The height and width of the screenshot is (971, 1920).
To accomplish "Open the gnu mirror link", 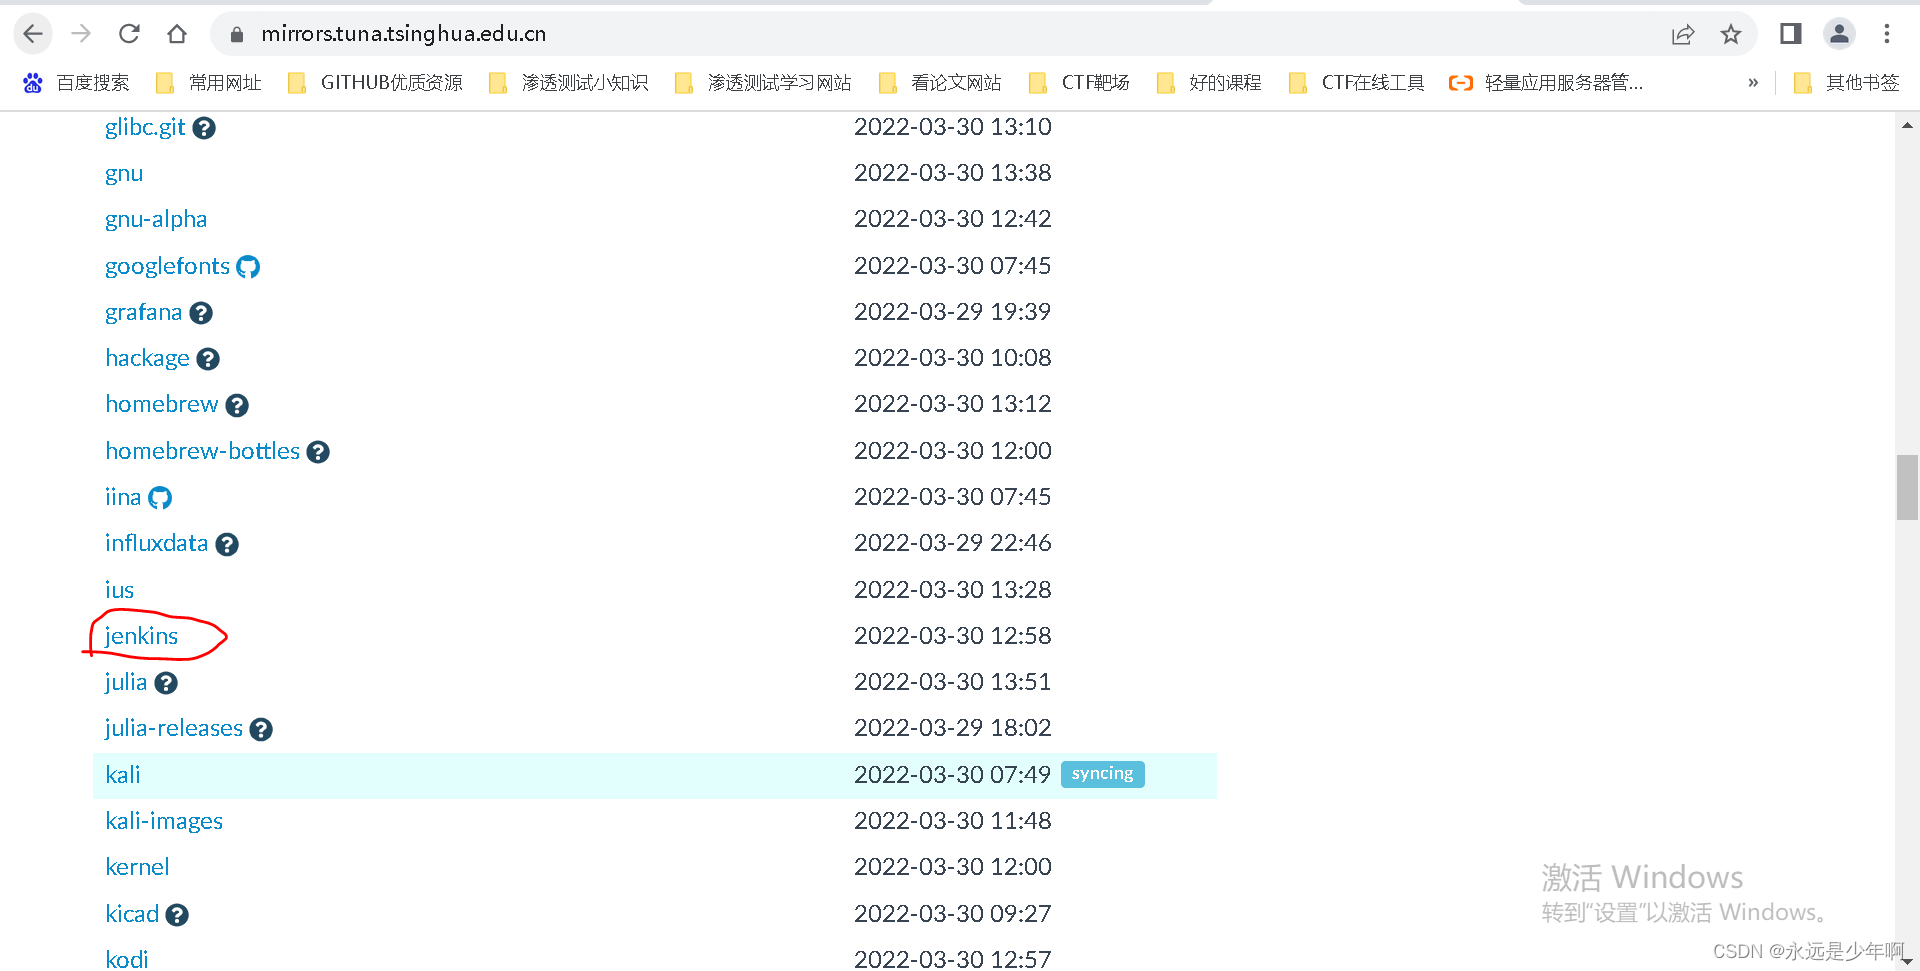I will pos(124,174).
